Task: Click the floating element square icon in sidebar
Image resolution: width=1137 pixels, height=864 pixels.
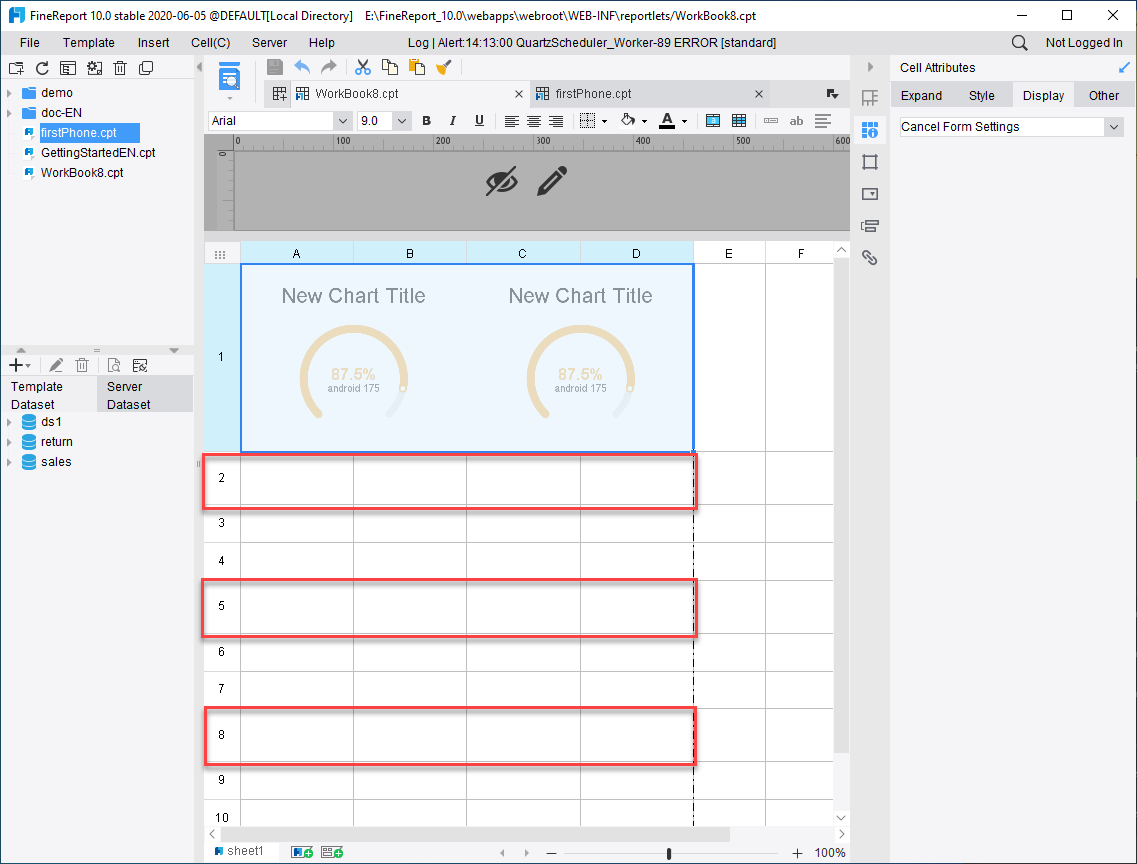Action: [x=870, y=162]
